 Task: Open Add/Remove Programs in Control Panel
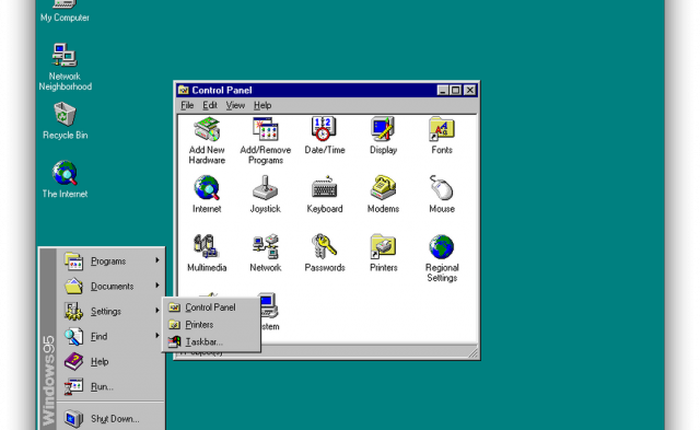point(265,130)
